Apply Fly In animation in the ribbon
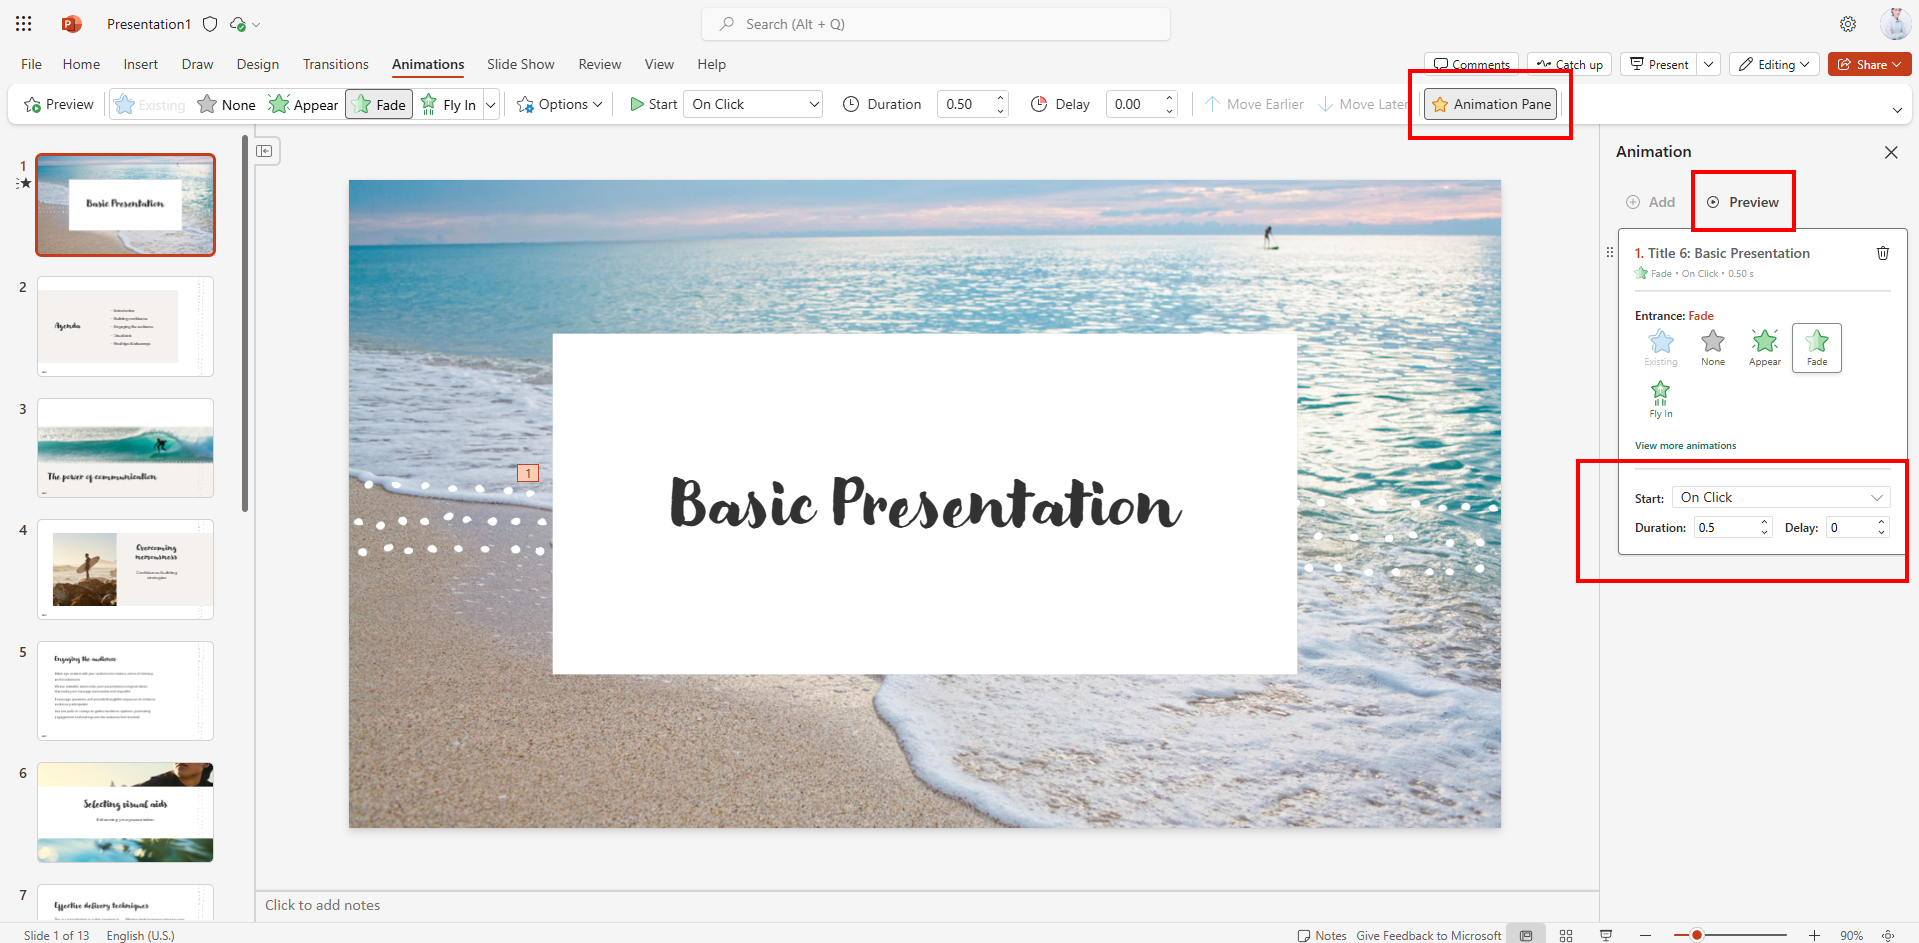1919x943 pixels. point(449,104)
